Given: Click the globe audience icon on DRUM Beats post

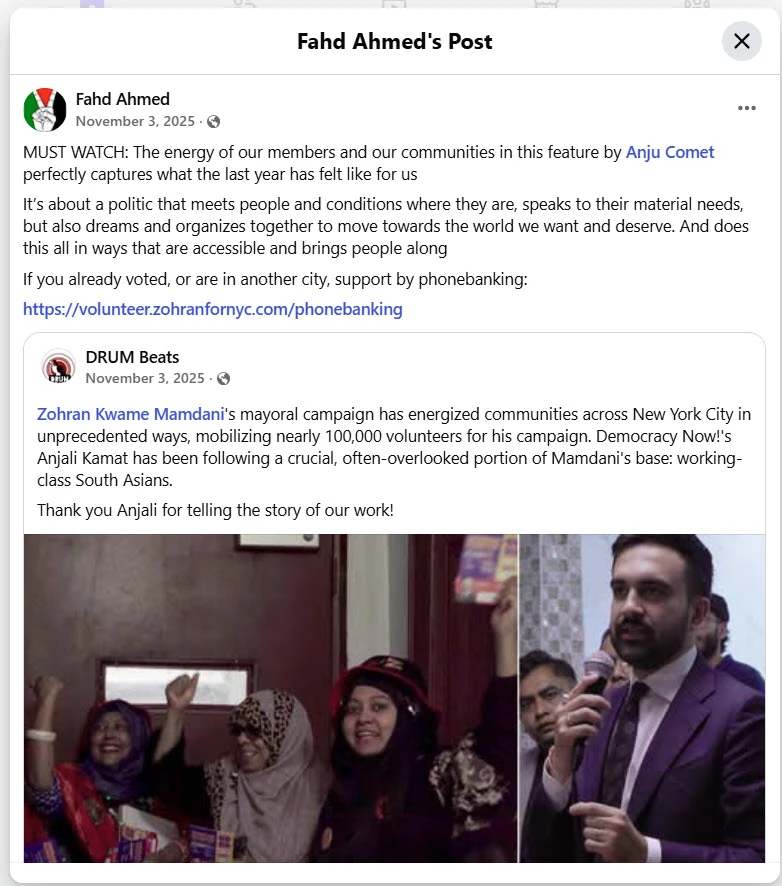Looking at the screenshot, I should coord(224,379).
